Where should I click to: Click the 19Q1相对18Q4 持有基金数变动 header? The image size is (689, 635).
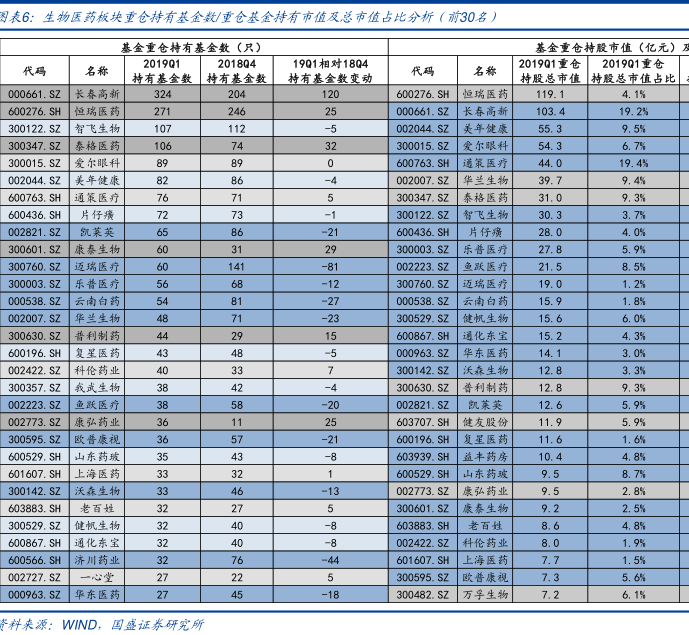coord(329,70)
